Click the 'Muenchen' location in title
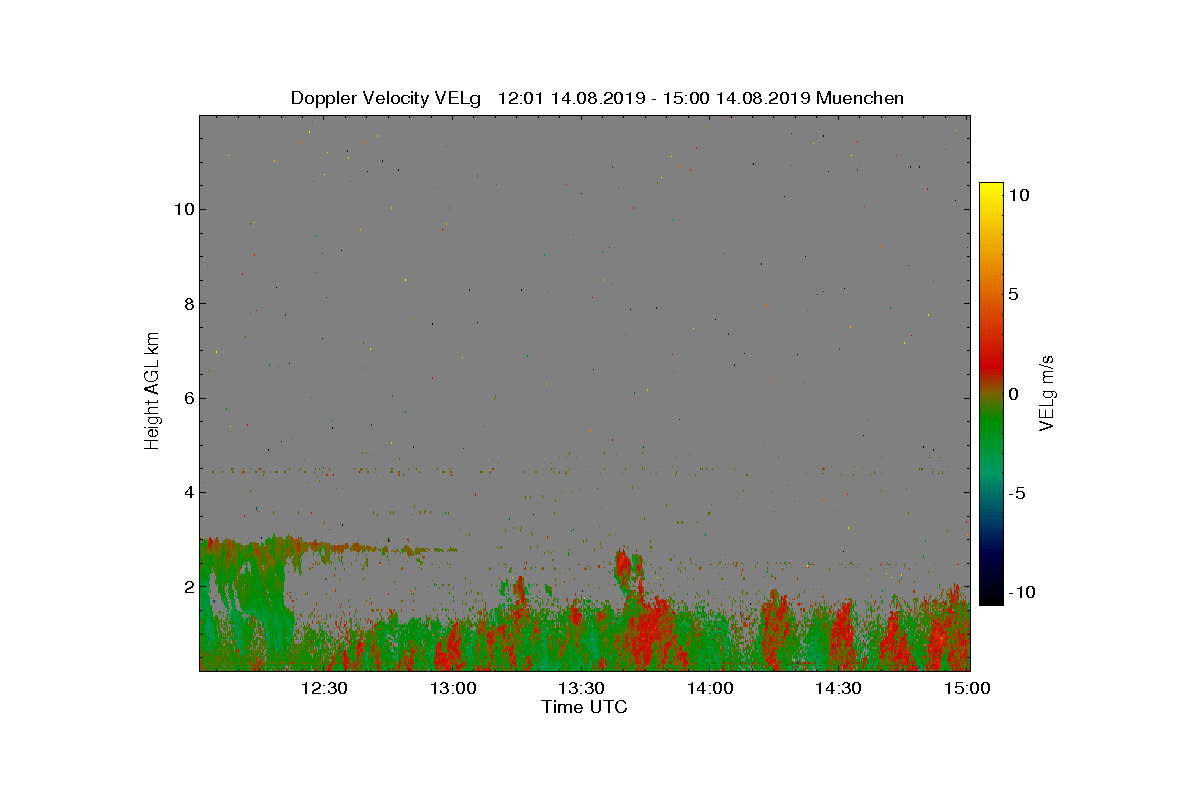Screen dimensions: 1200x800 (860, 98)
